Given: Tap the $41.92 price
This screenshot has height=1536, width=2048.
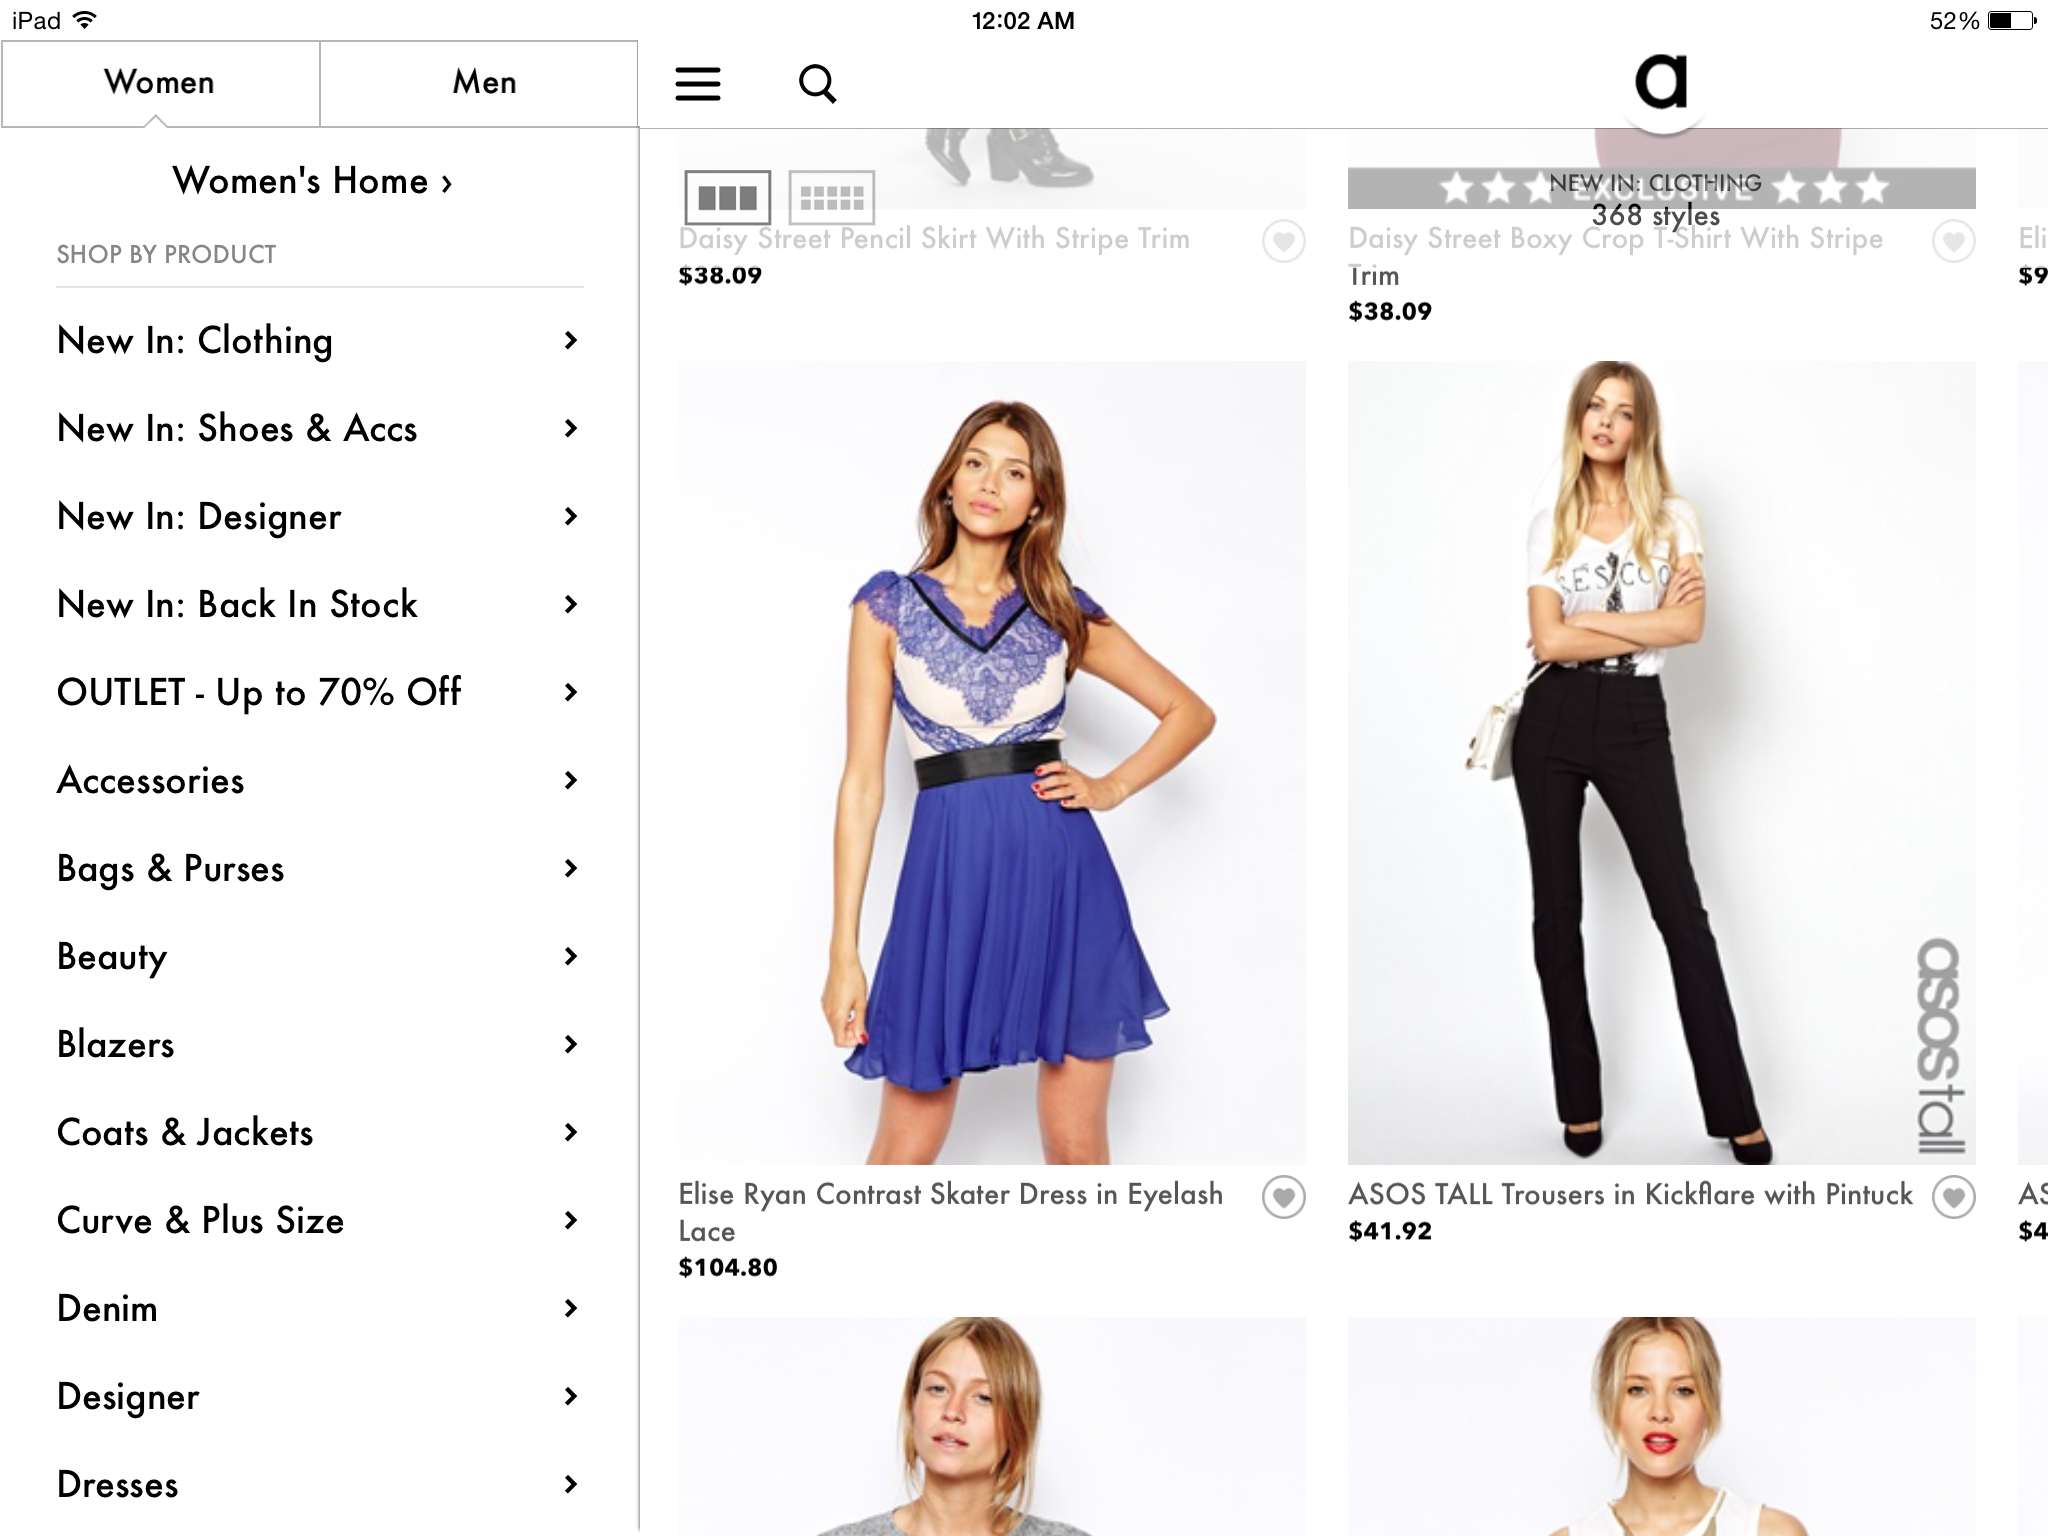Looking at the screenshot, I should coord(1390,1231).
